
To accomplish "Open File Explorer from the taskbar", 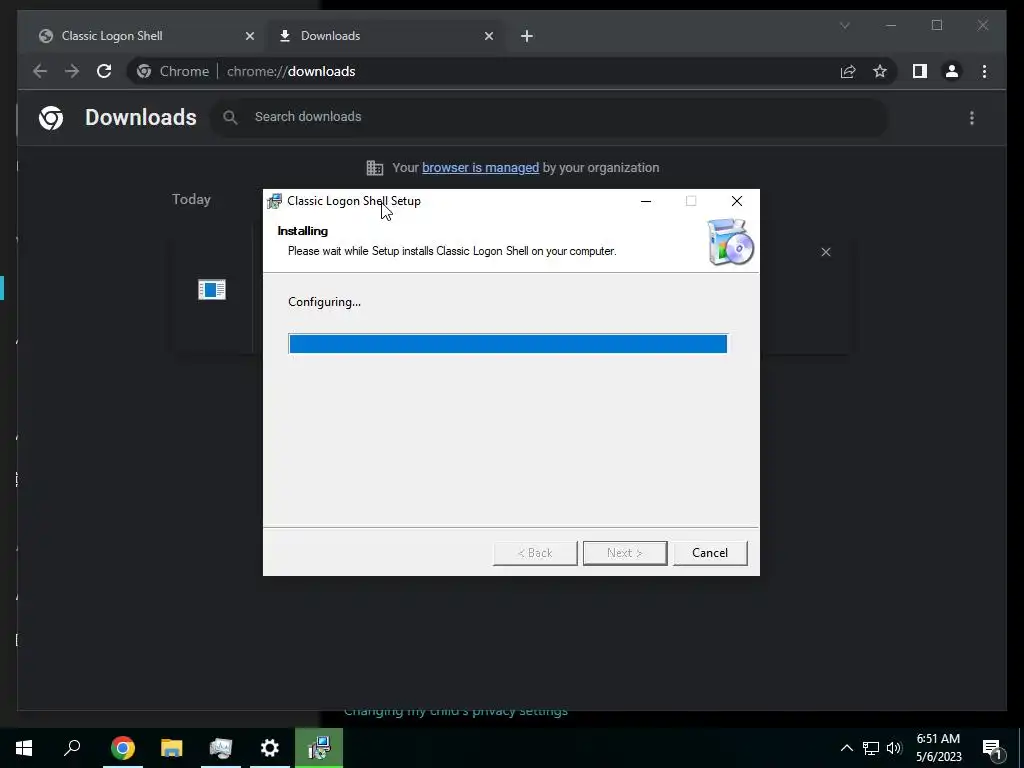I will click(172, 747).
